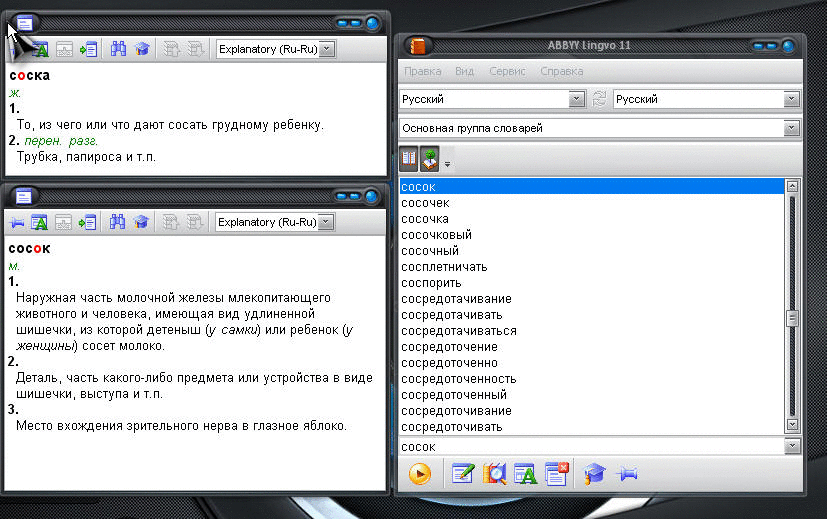Image resolution: width=827 pixels, height=519 pixels.
Task: Click the ABBYY Lingvo book logo icon
Action: pyautogui.click(x=418, y=46)
